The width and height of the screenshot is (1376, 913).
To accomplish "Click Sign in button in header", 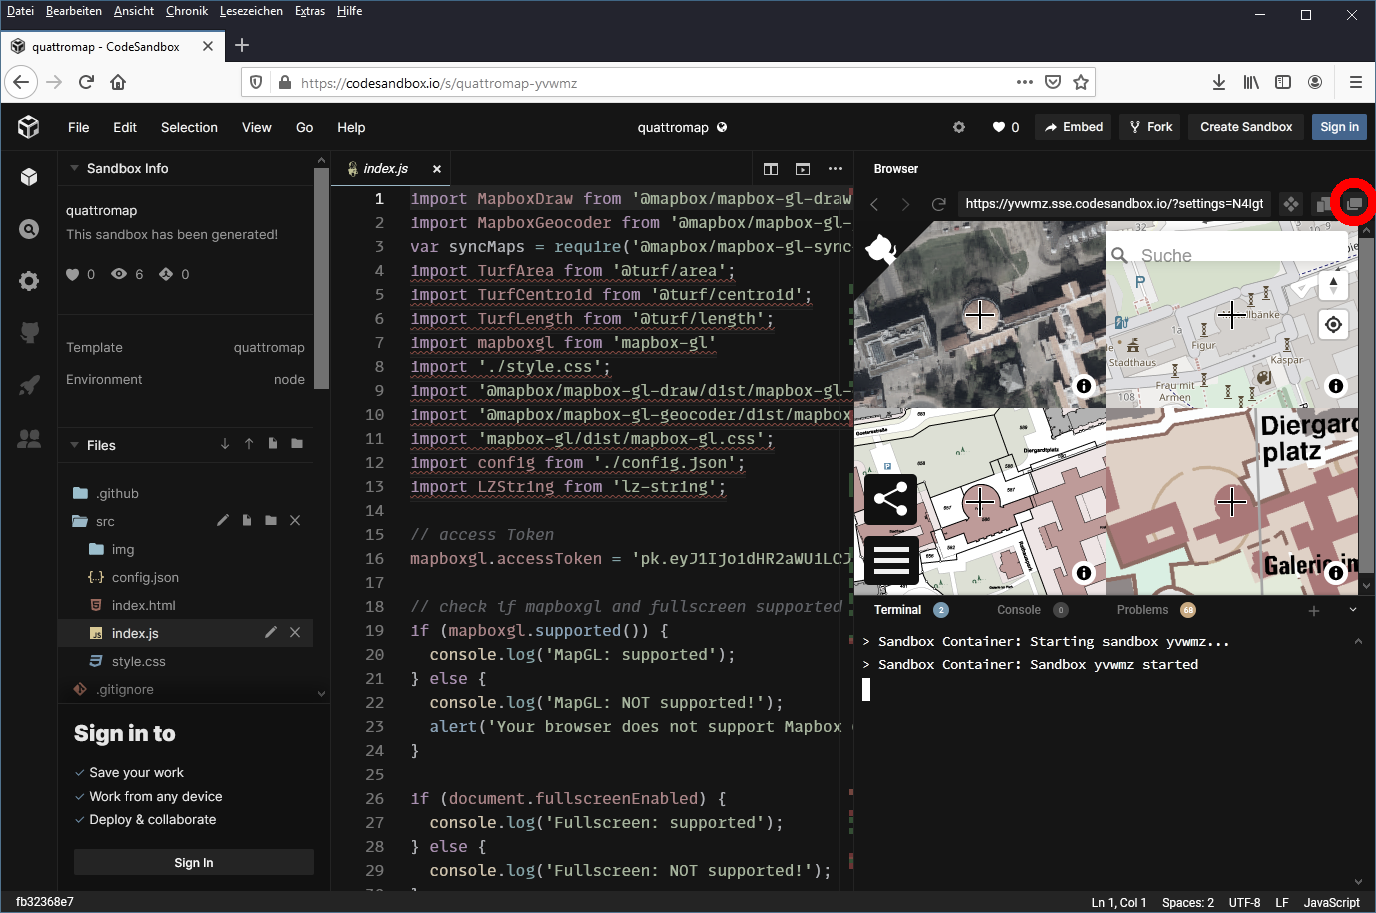I will click(x=1339, y=127).
